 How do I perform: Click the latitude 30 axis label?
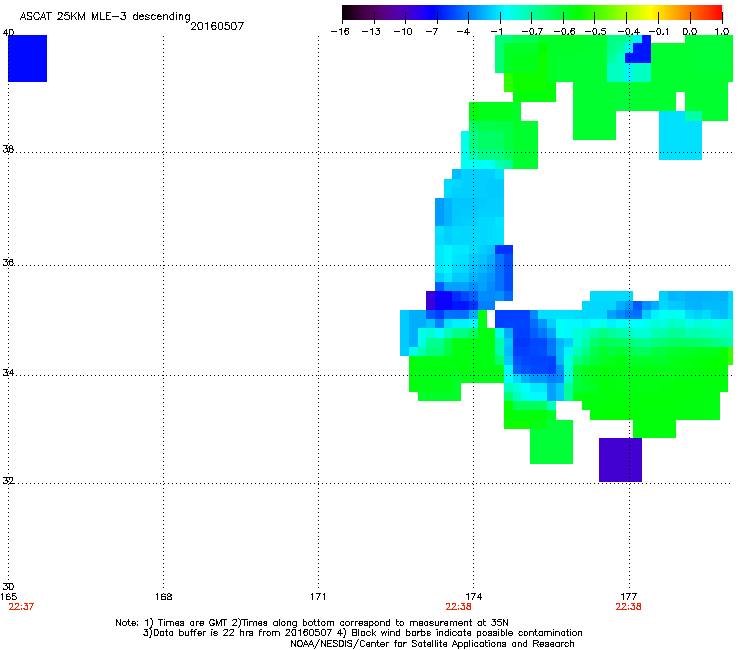[x=8, y=587]
